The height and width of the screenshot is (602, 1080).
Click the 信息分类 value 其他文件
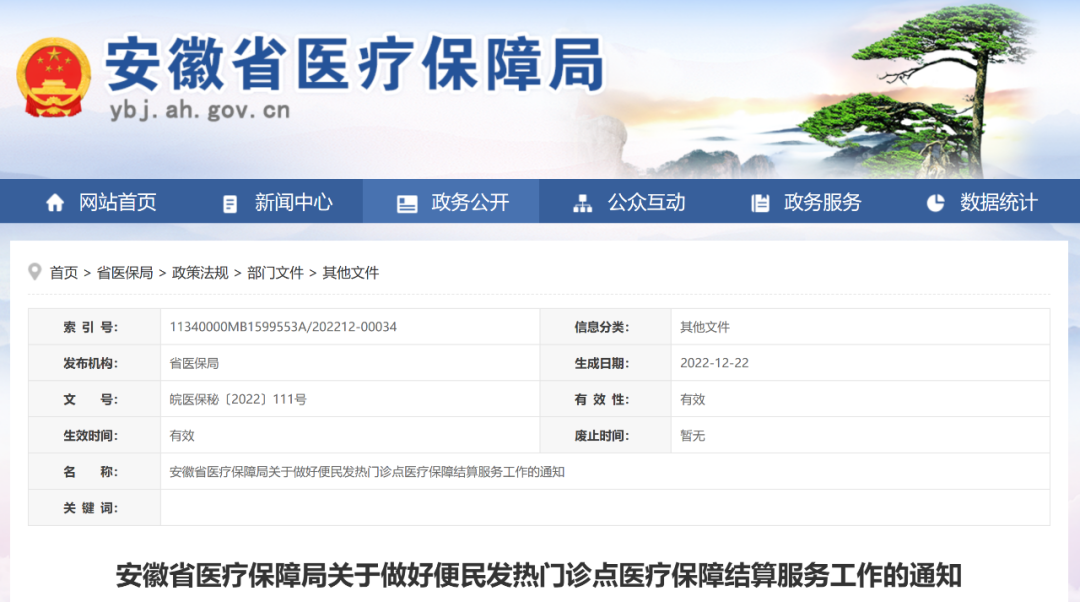705,326
